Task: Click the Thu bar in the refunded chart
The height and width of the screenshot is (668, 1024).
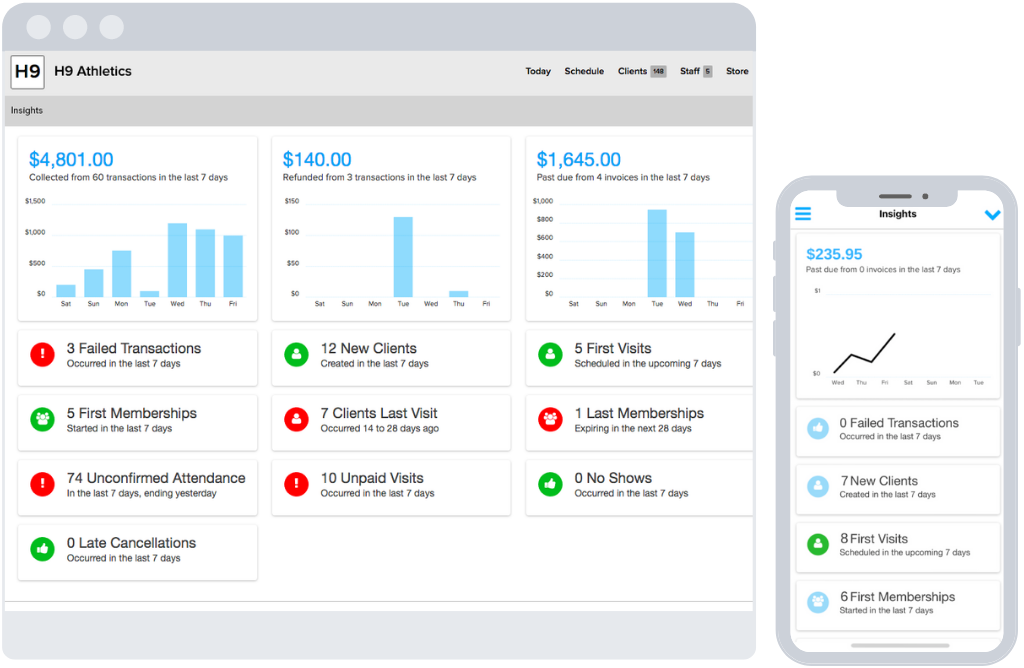Action: 458,294
